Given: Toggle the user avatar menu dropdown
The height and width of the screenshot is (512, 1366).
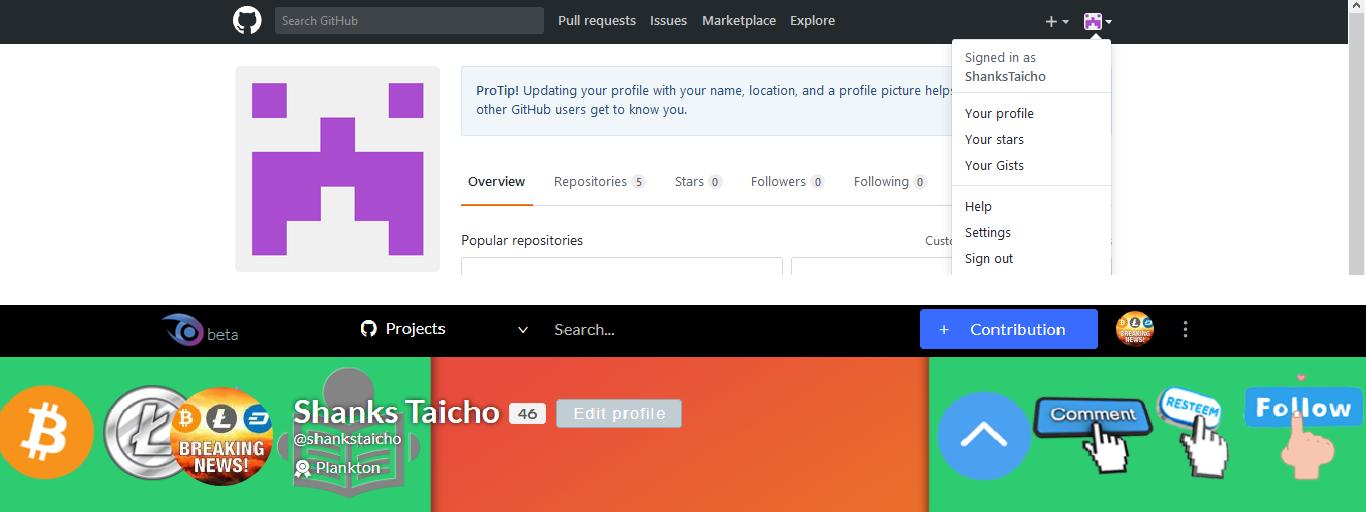Looking at the screenshot, I should (1098, 21).
